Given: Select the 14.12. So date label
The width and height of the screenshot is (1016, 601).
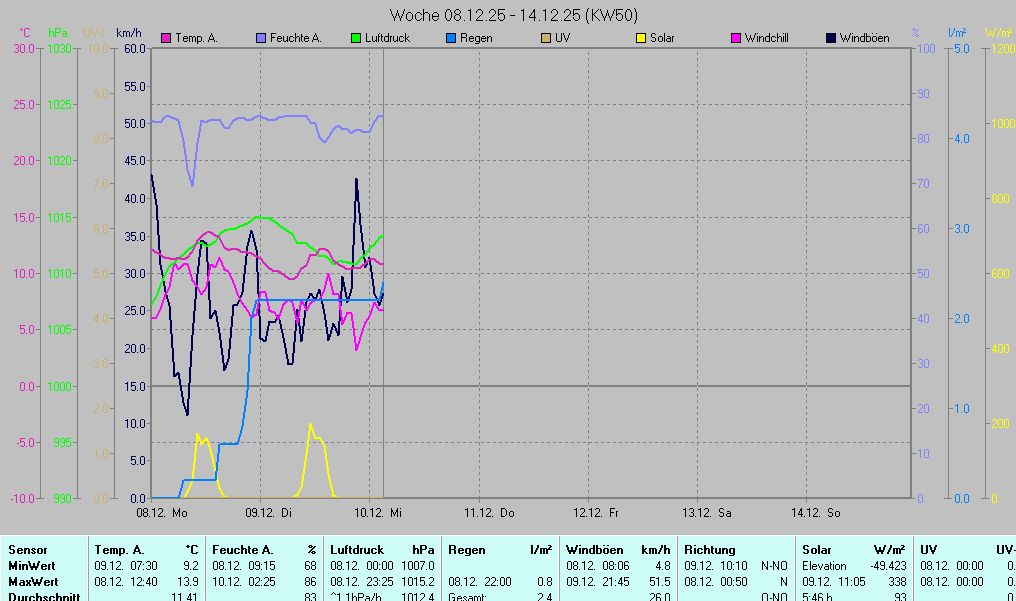Looking at the screenshot, I should click(x=816, y=513).
